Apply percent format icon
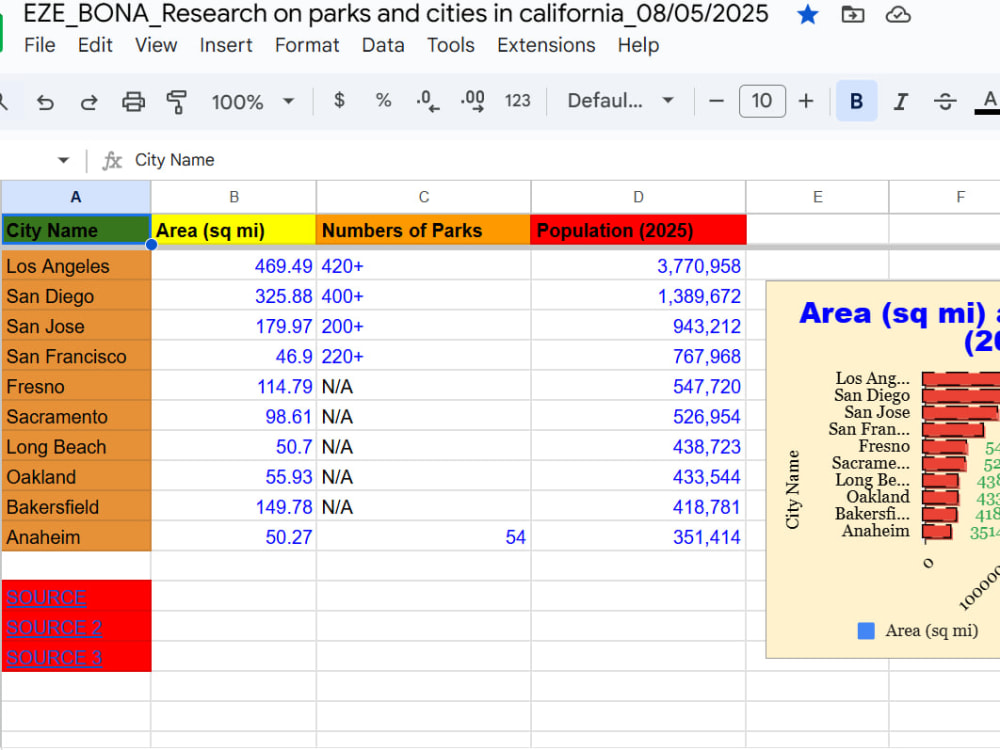The height and width of the screenshot is (750, 1000). [383, 100]
